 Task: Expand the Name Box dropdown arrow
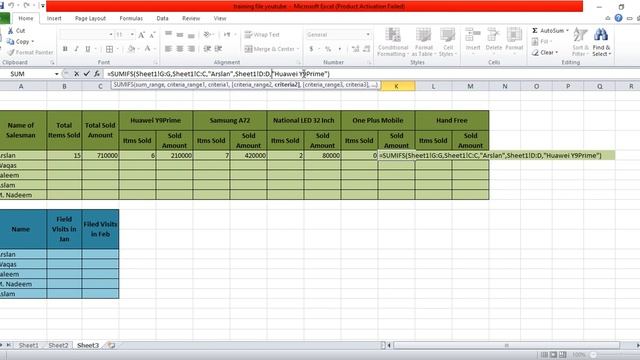click(x=56, y=74)
